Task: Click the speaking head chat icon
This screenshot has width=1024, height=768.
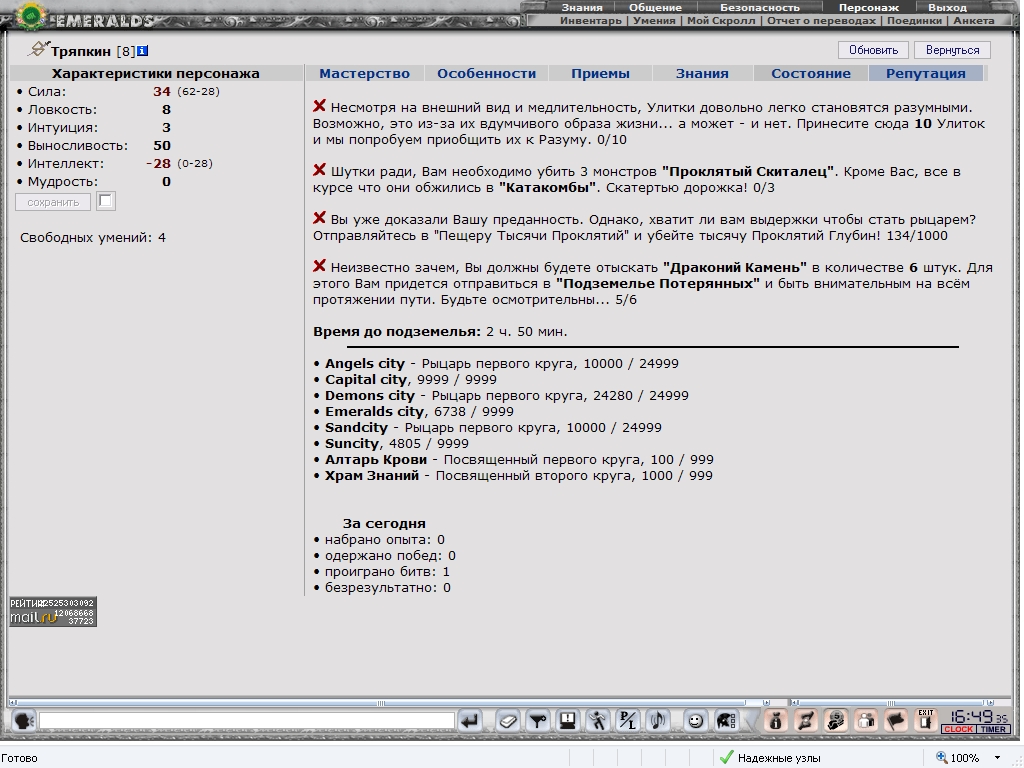Action: pos(24,721)
